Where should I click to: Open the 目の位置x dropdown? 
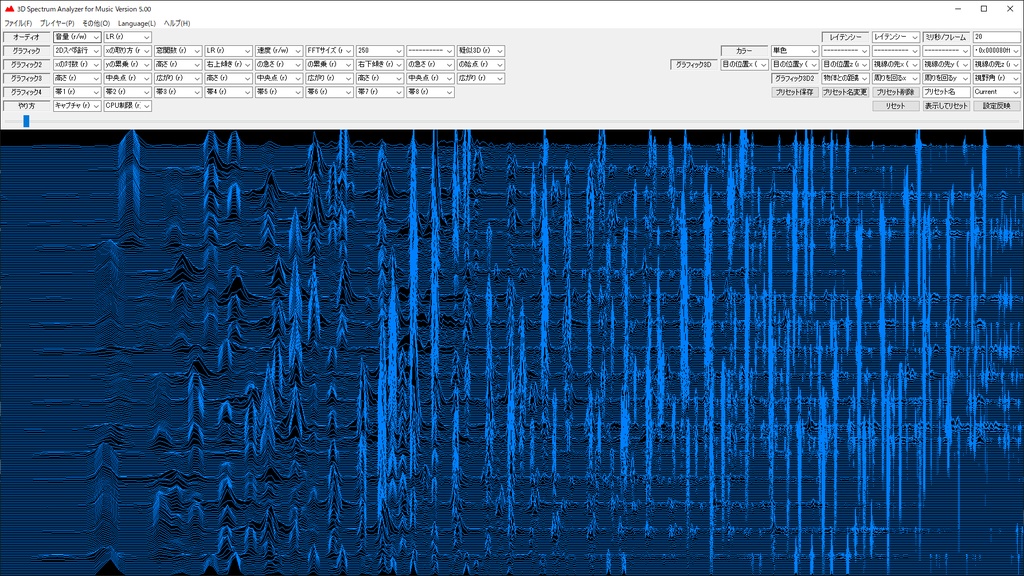(744, 65)
